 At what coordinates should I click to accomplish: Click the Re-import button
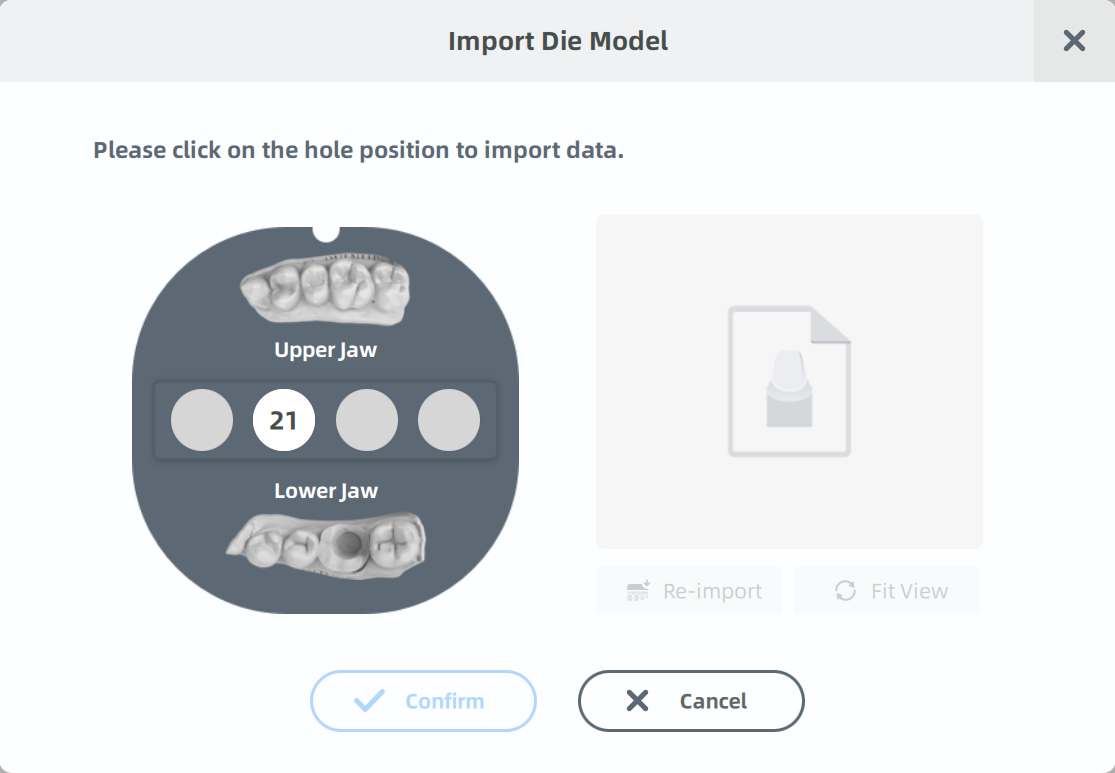coord(690,590)
